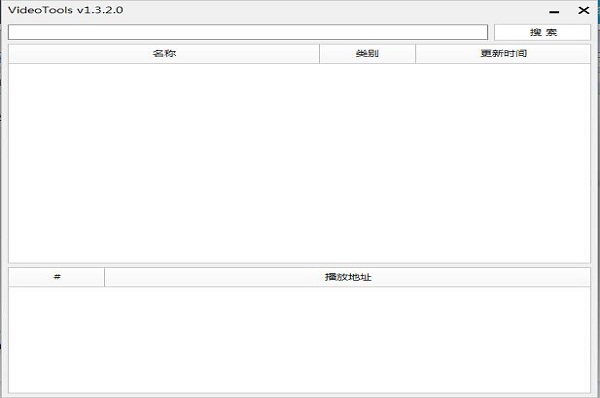Select the 播放地址 column header

[347, 277]
